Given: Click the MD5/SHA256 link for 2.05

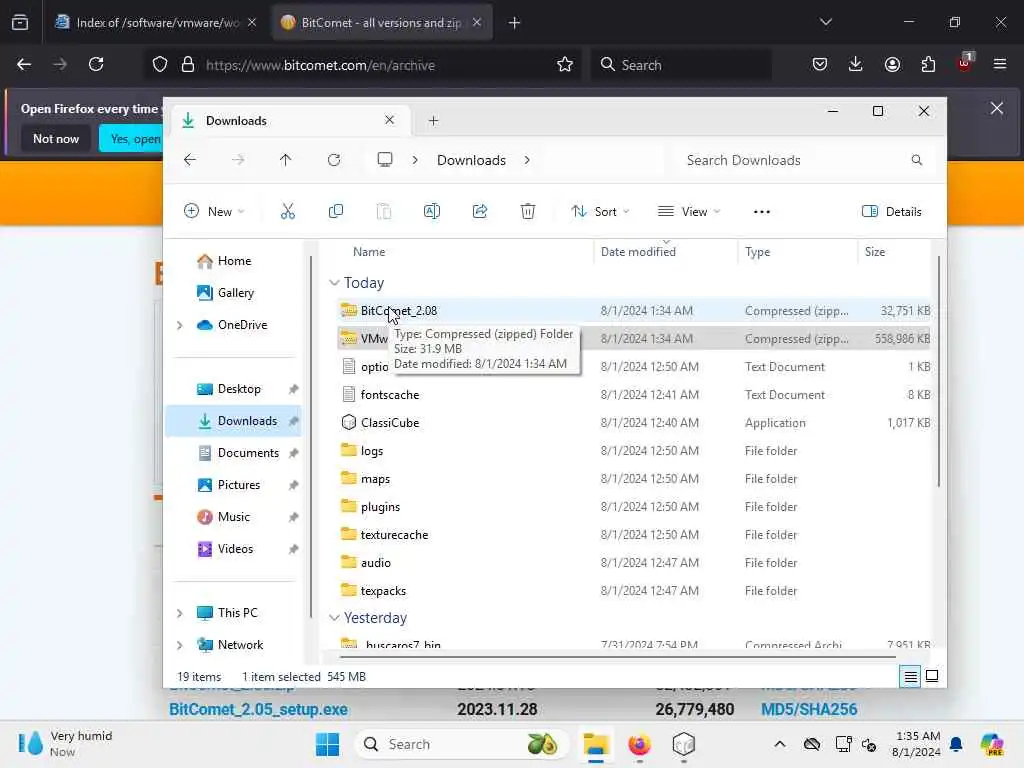Looking at the screenshot, I should (x=808, y=709).
